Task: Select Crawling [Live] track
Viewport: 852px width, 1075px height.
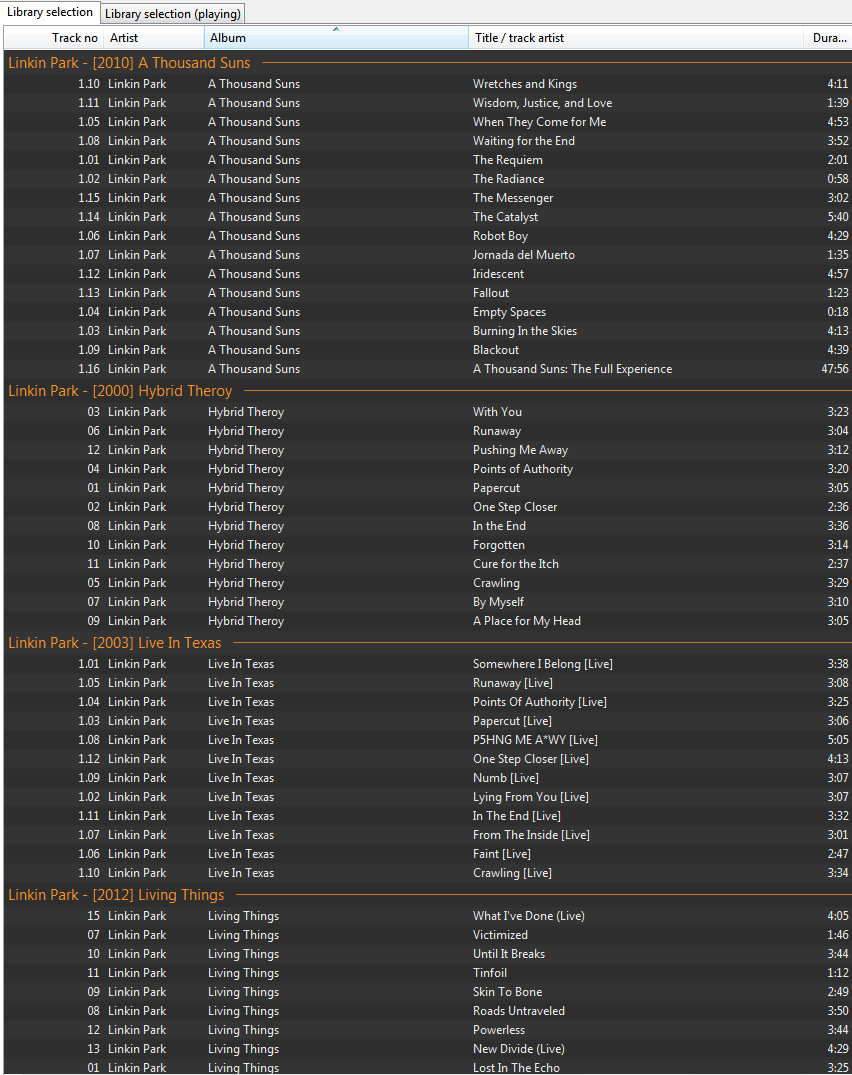Action: [x=428, y=873]
